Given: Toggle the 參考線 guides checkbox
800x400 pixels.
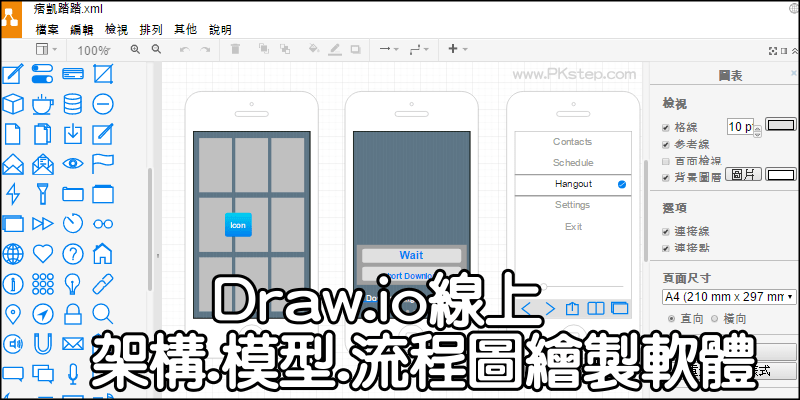Looking at the screenshot, I should coord(665,144).
